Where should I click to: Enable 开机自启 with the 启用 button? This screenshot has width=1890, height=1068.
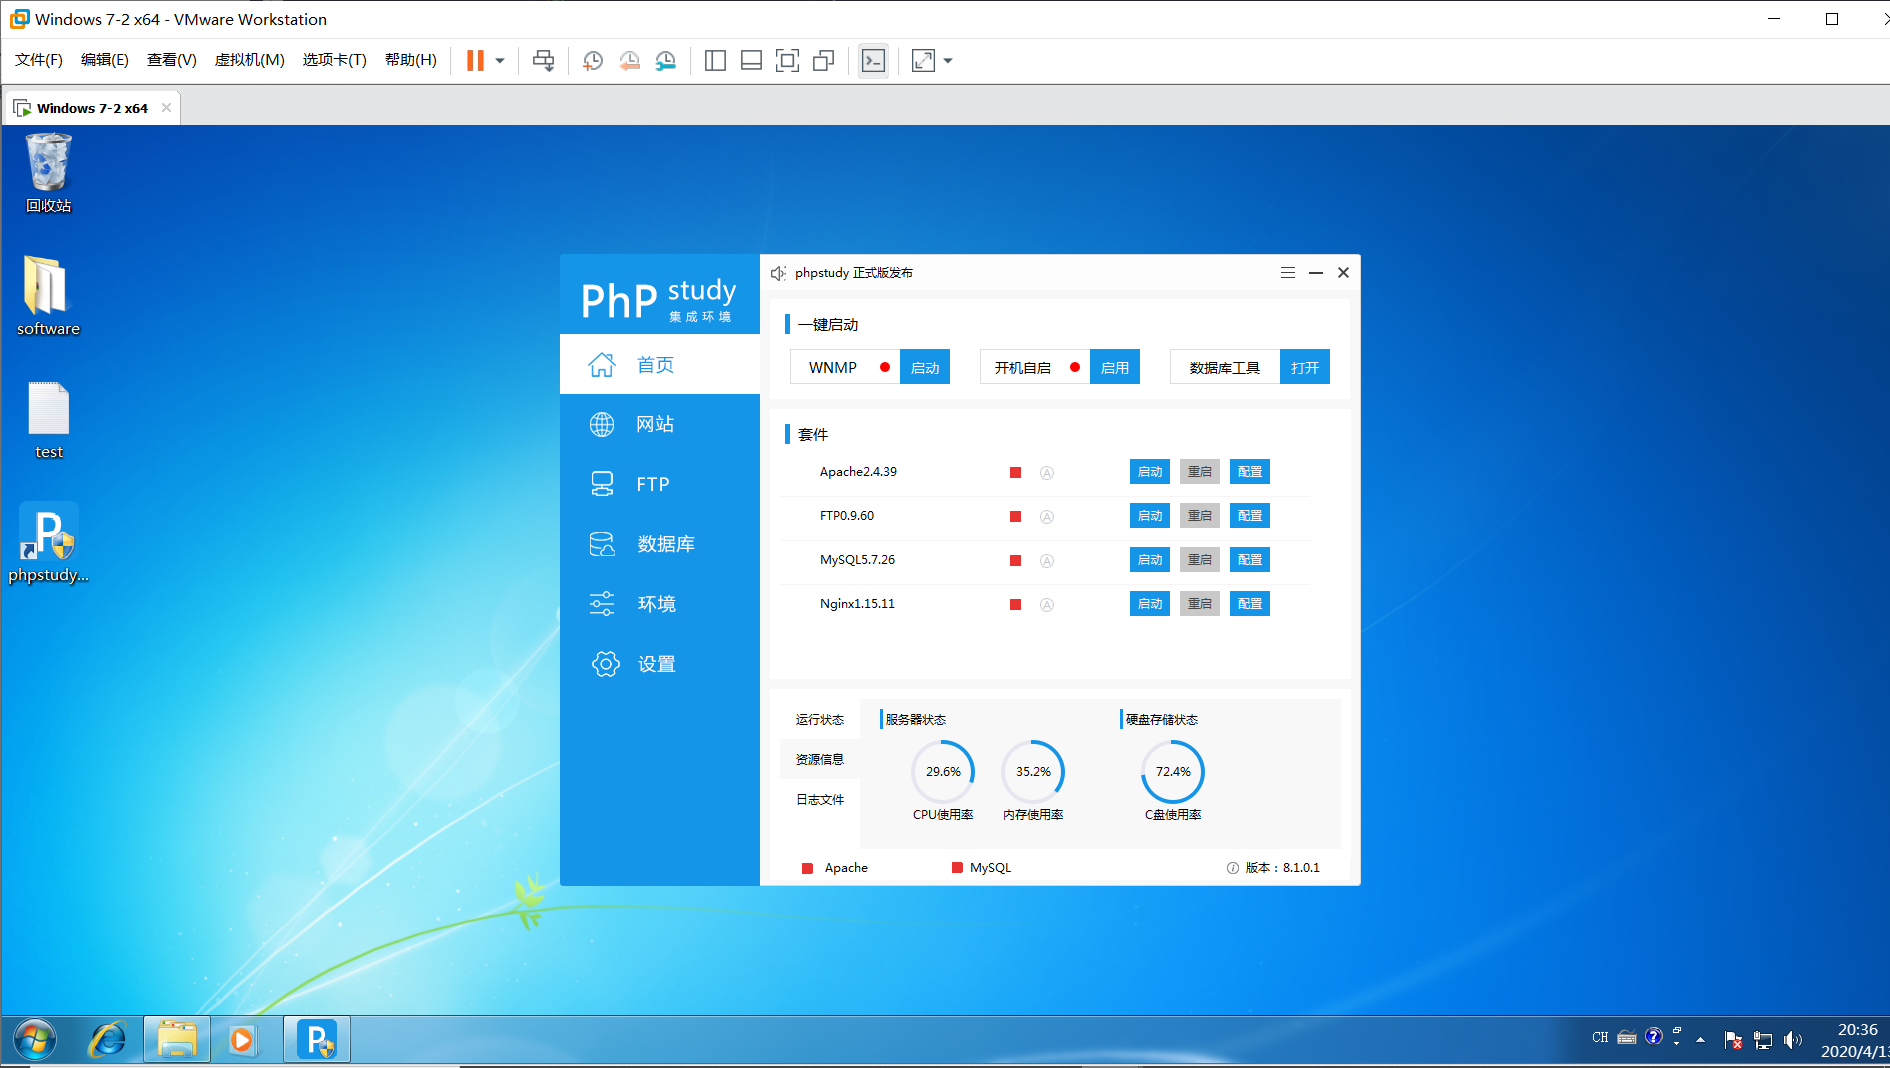[x=1115, y=367]
